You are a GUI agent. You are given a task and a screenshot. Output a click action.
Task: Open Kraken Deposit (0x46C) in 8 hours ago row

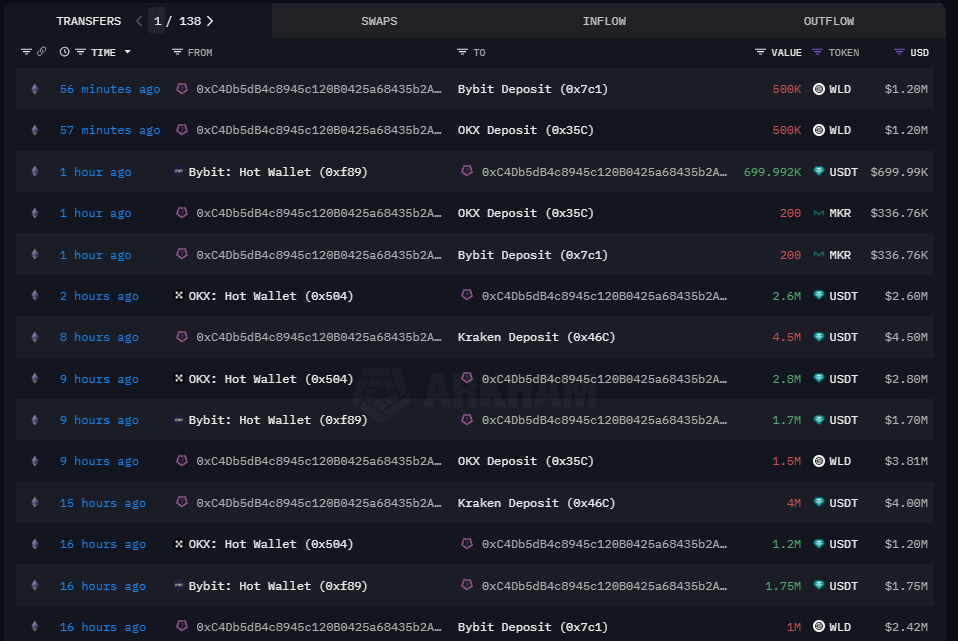(x=536, y=337)
